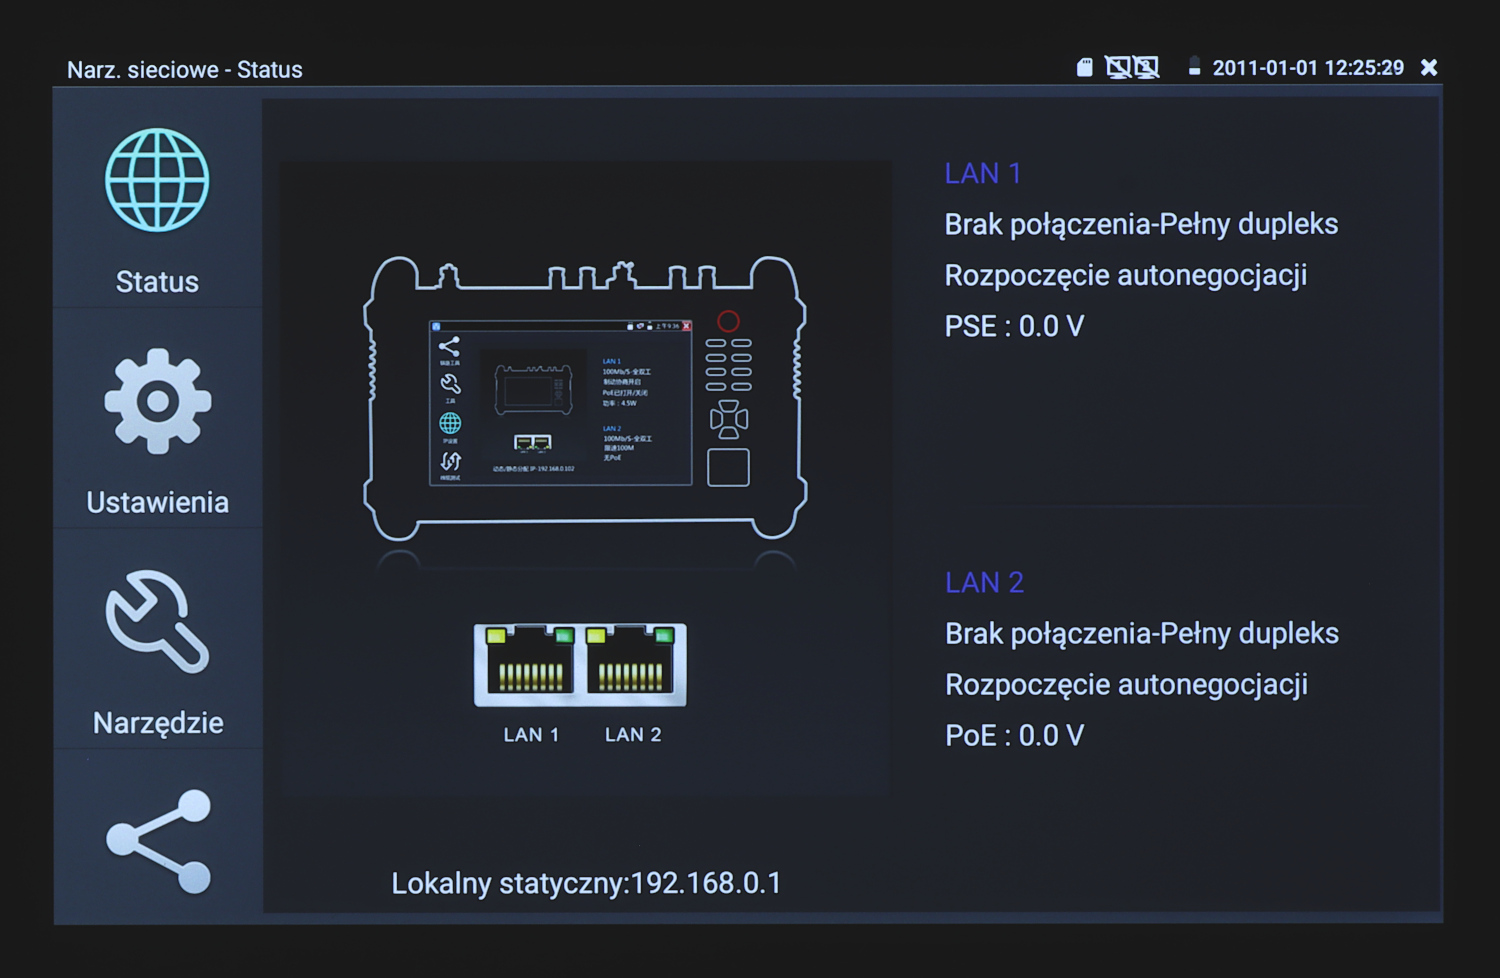
Task: Click the Ustawienia gear icon
Action: [x=157, y=401]
